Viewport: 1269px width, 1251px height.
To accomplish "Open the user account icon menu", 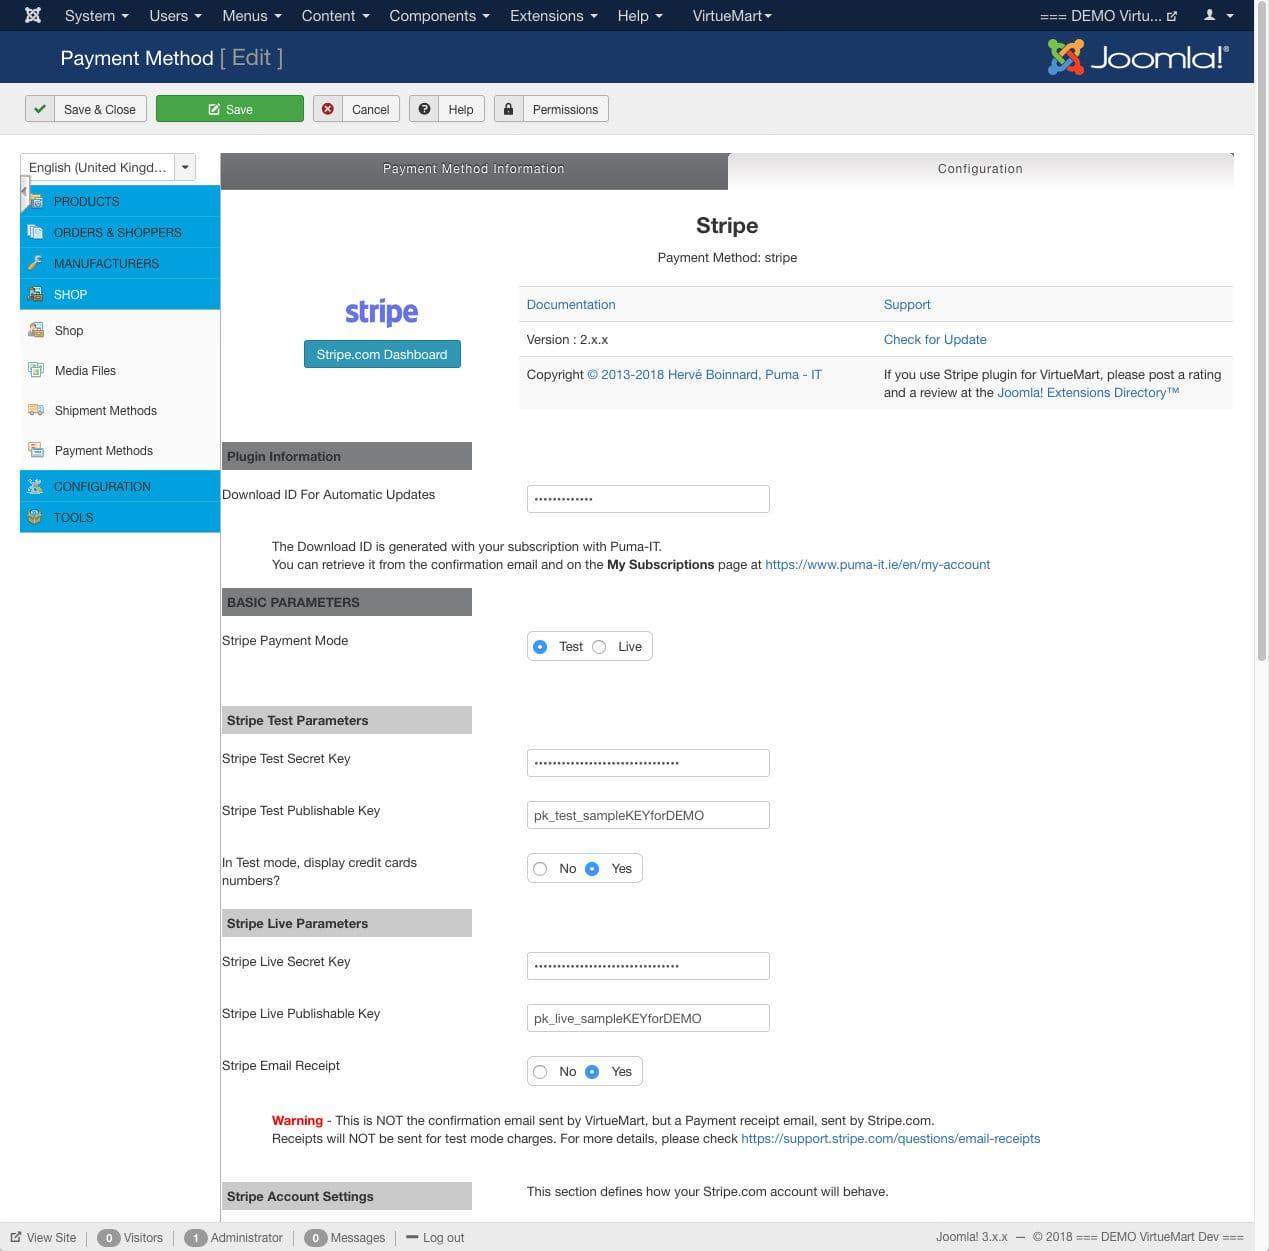I will click(x=1218, y=15).
